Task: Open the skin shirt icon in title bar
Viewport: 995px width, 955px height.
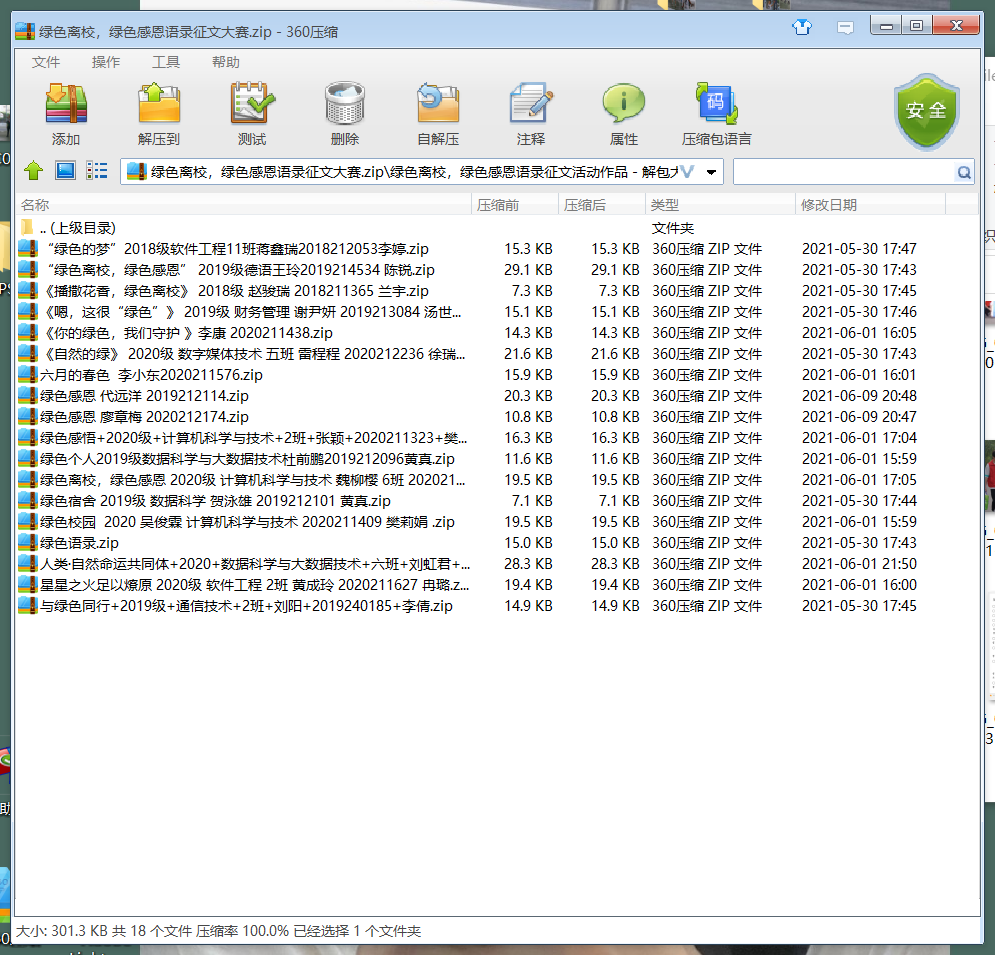Action: pos(802,28)
